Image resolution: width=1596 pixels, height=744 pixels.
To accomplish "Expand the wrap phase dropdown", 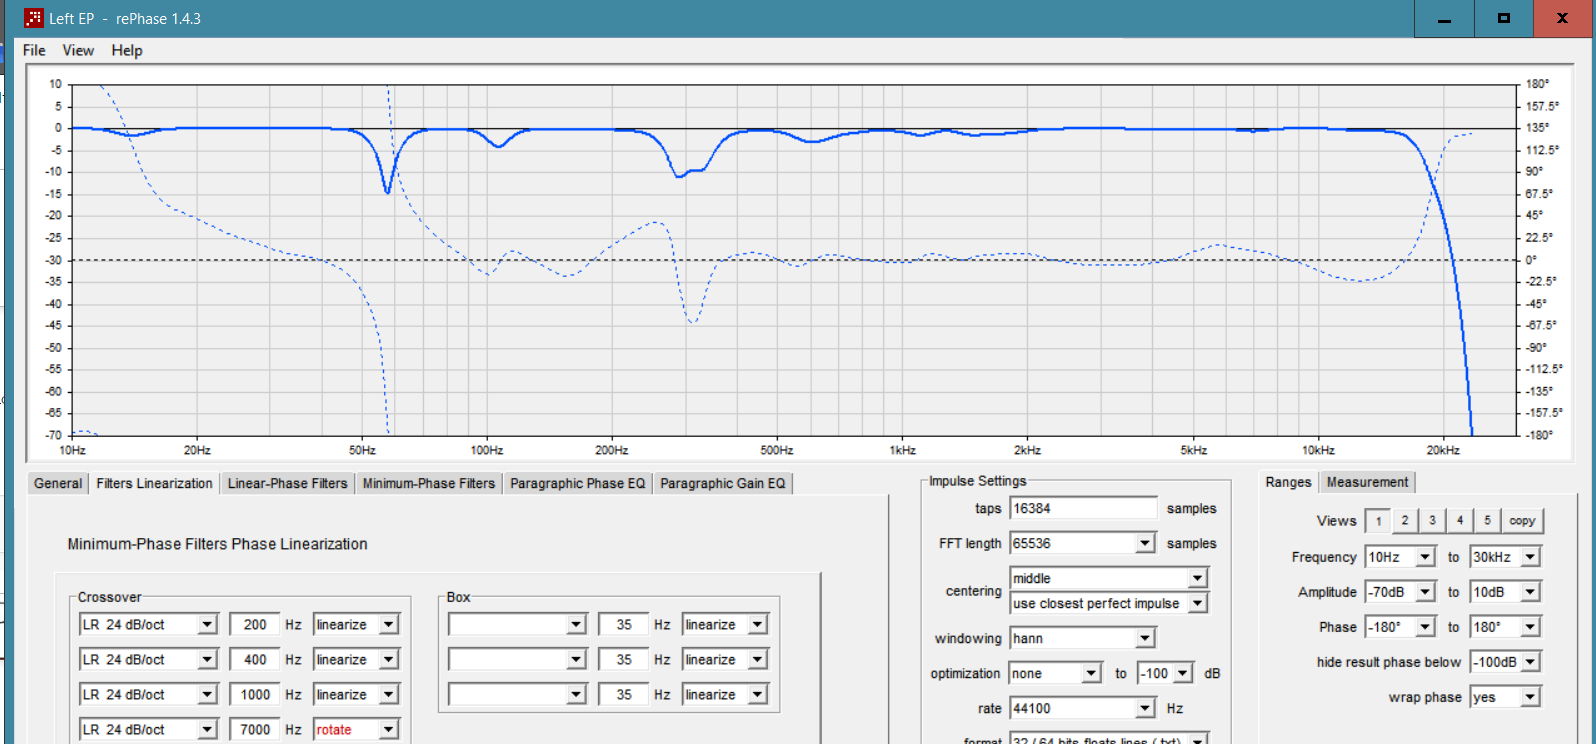I will point(1531,698).
